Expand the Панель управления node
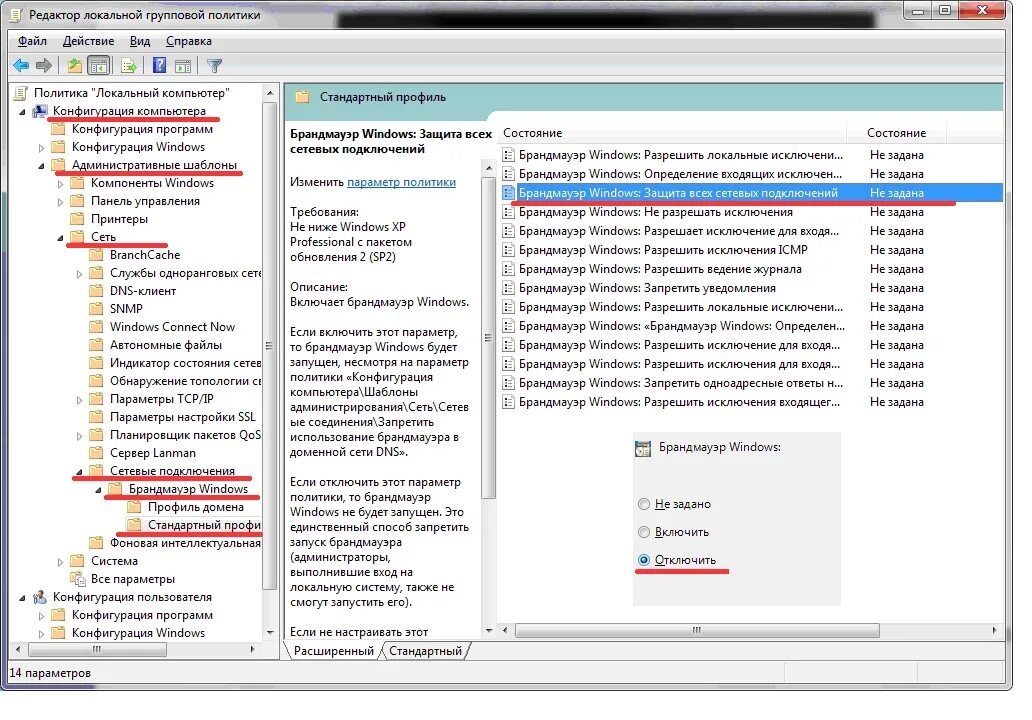This screenshot has height=720, width=1032. tap(61, 201)
